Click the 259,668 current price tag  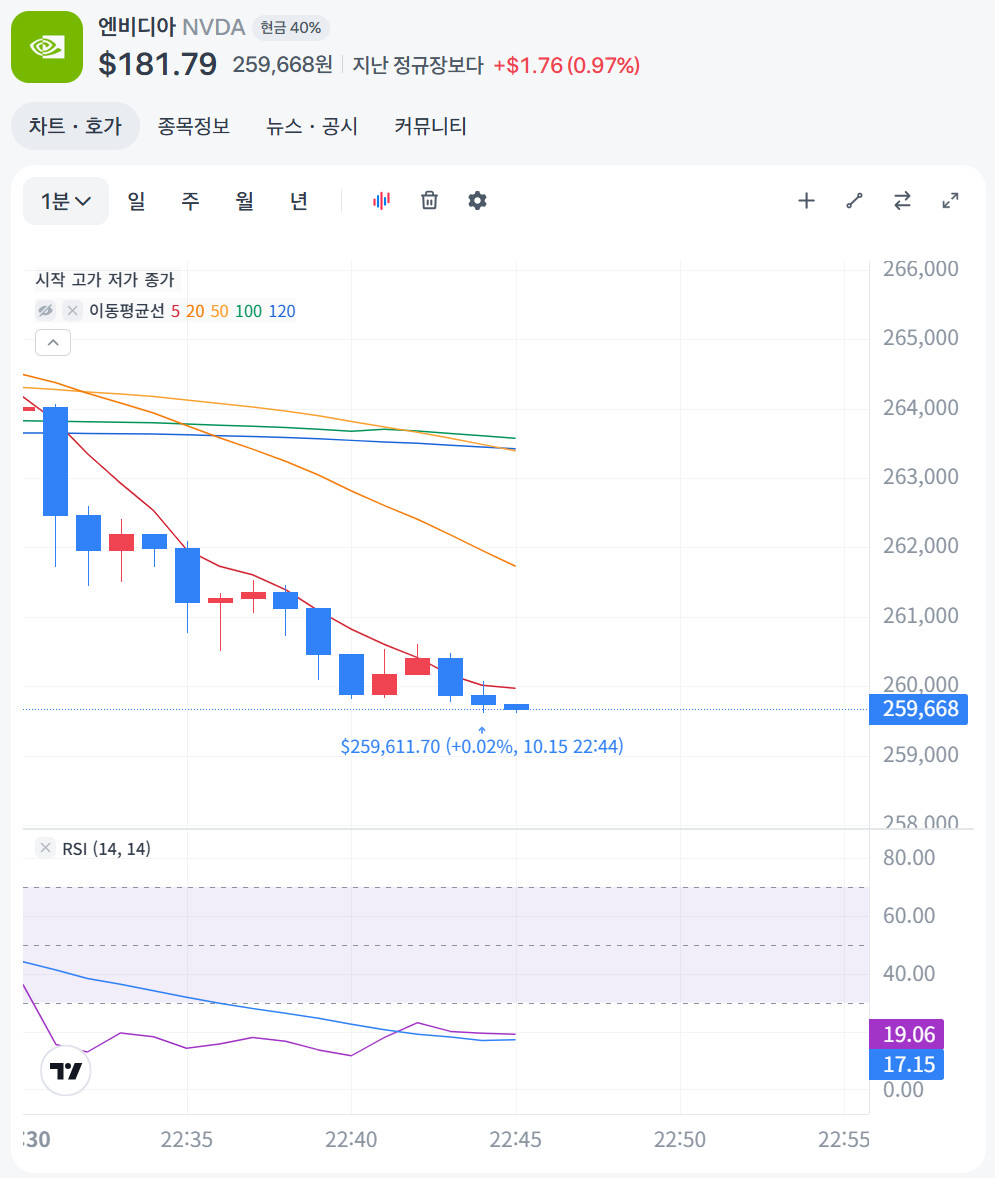[x=918, y=708]
